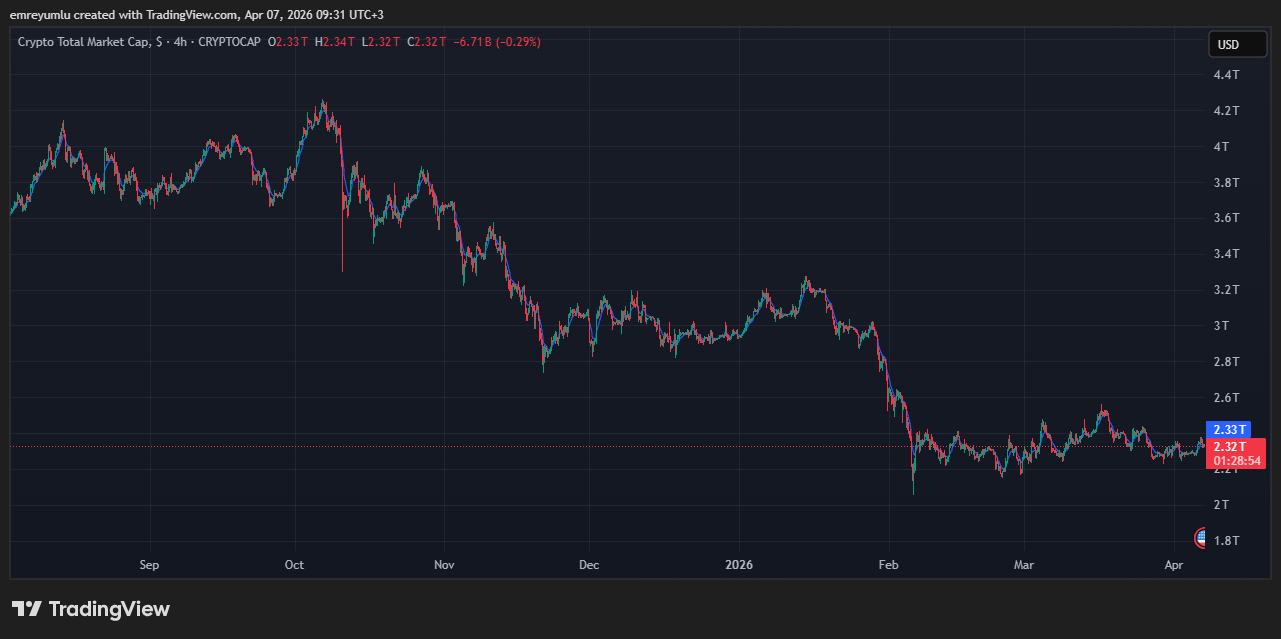Viewport: 1281px width, 639px height.
Task: Click the emreyumlu created with TradingView.com caption
Action: [197, 14]
